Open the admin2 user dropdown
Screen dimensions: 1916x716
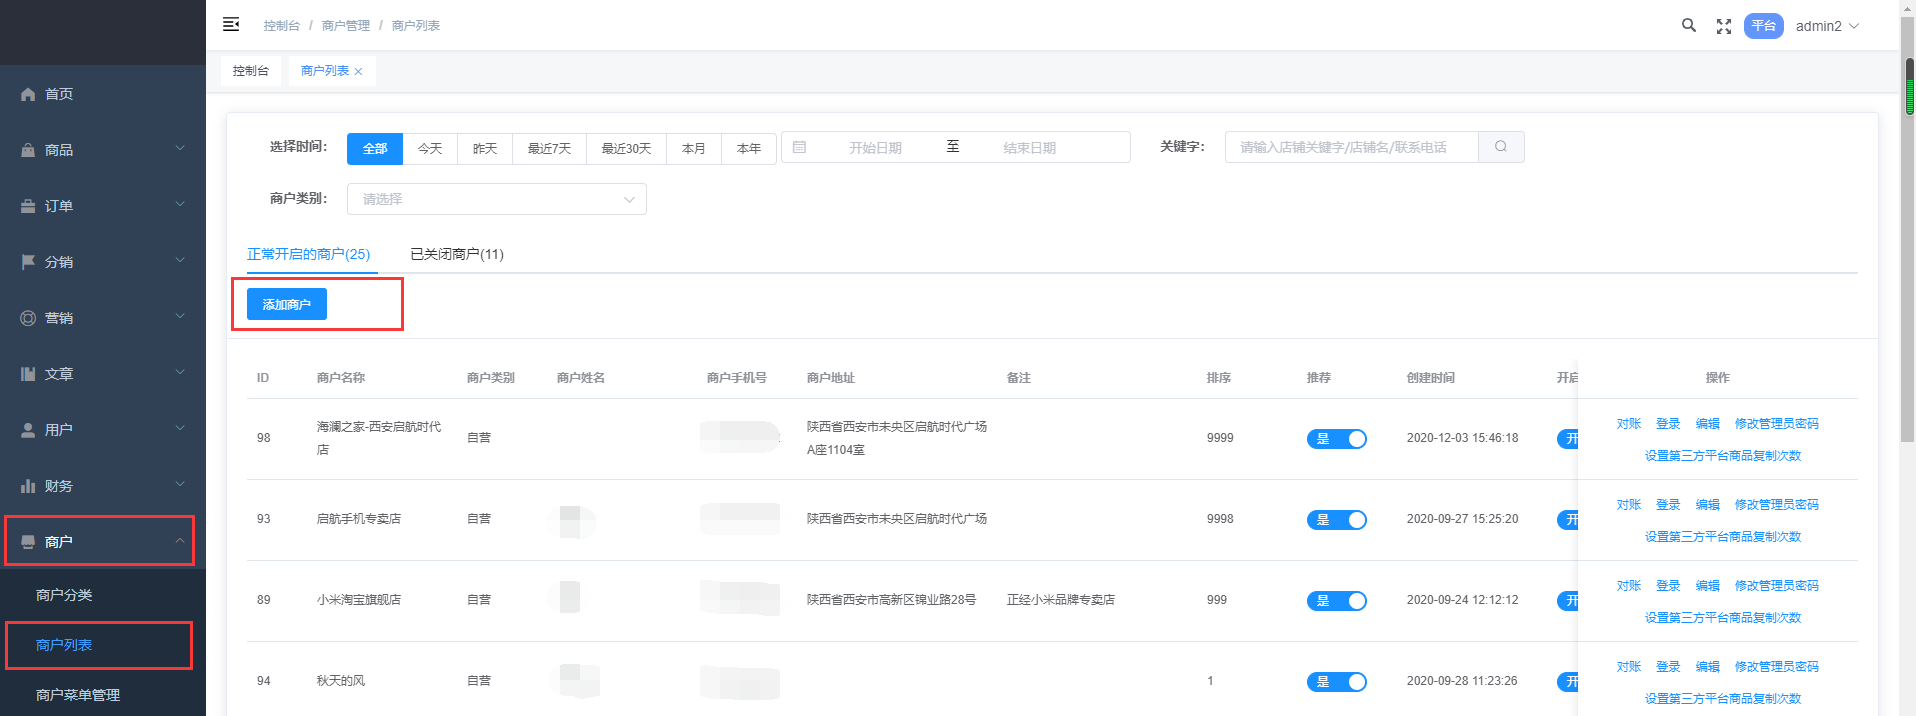[x=1826, y=26]
